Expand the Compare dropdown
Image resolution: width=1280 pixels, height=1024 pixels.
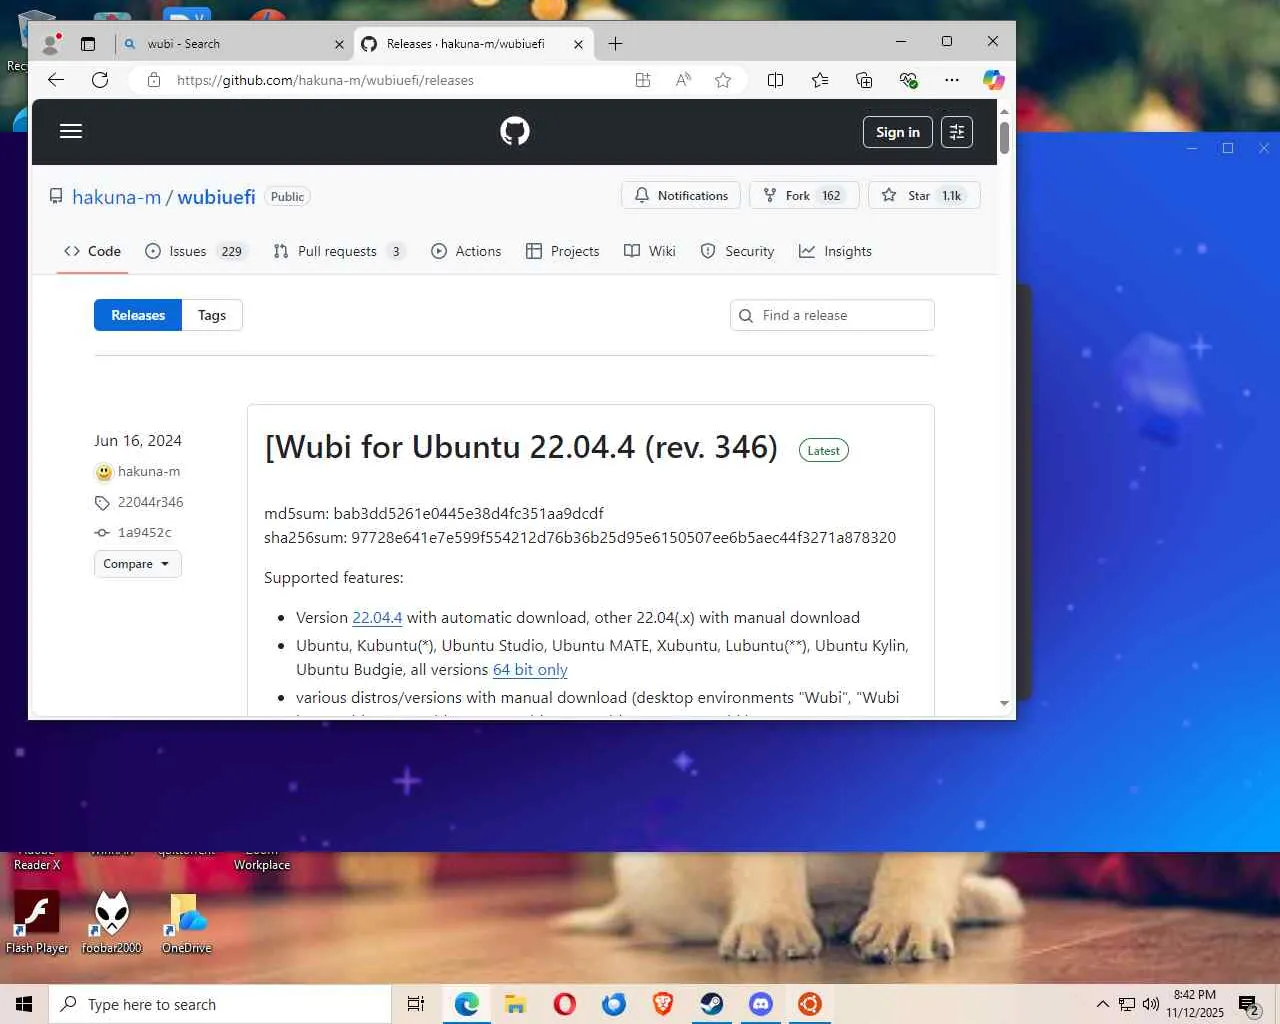(138, 564)
